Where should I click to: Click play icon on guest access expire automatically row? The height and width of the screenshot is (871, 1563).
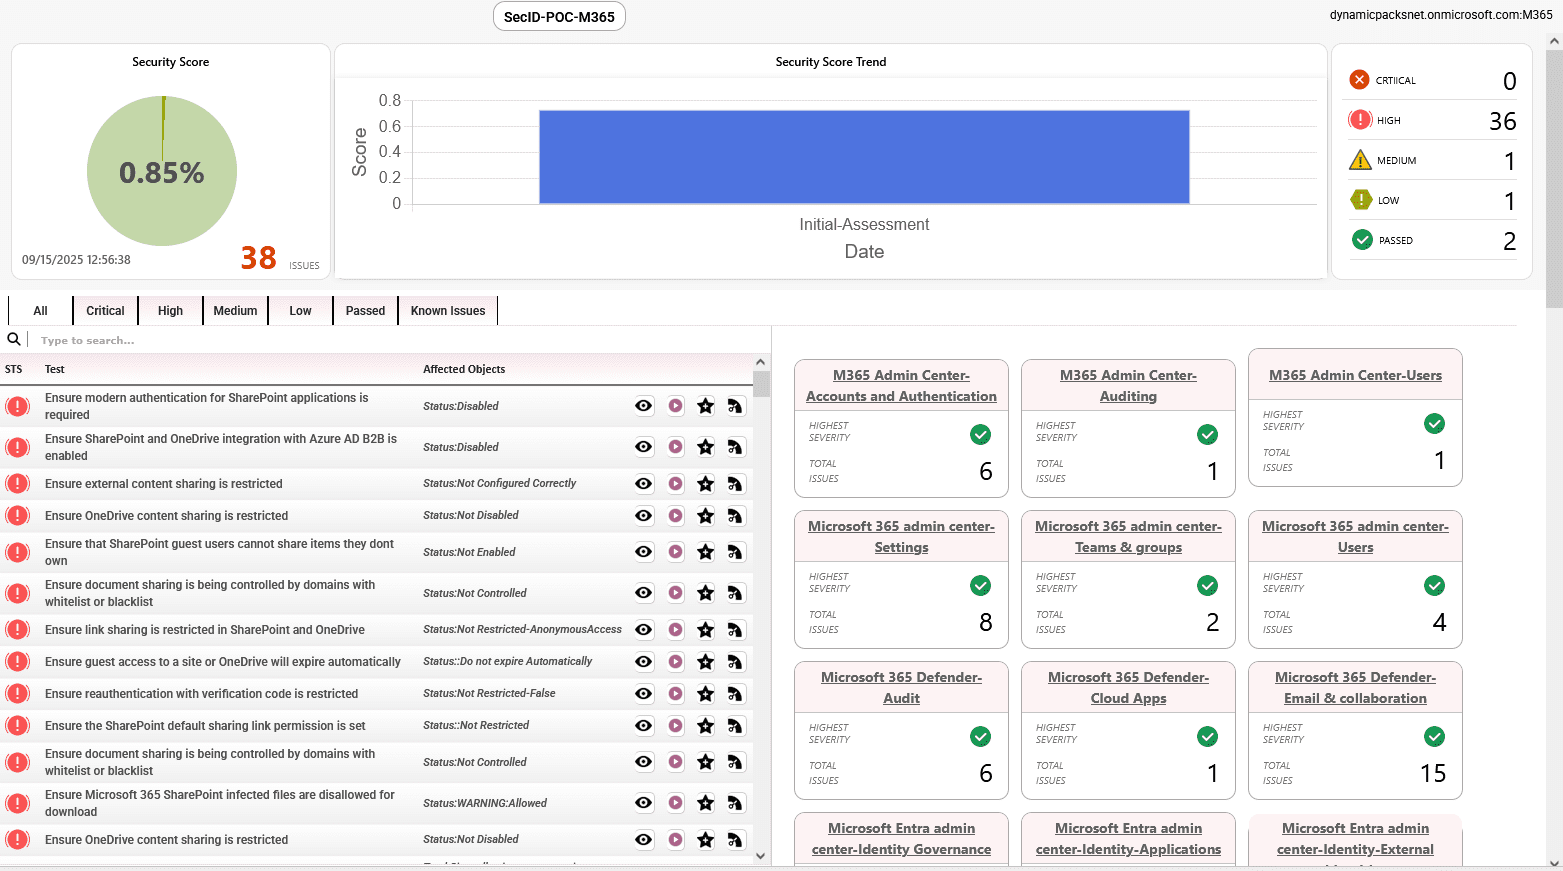(x=676, y=662)
